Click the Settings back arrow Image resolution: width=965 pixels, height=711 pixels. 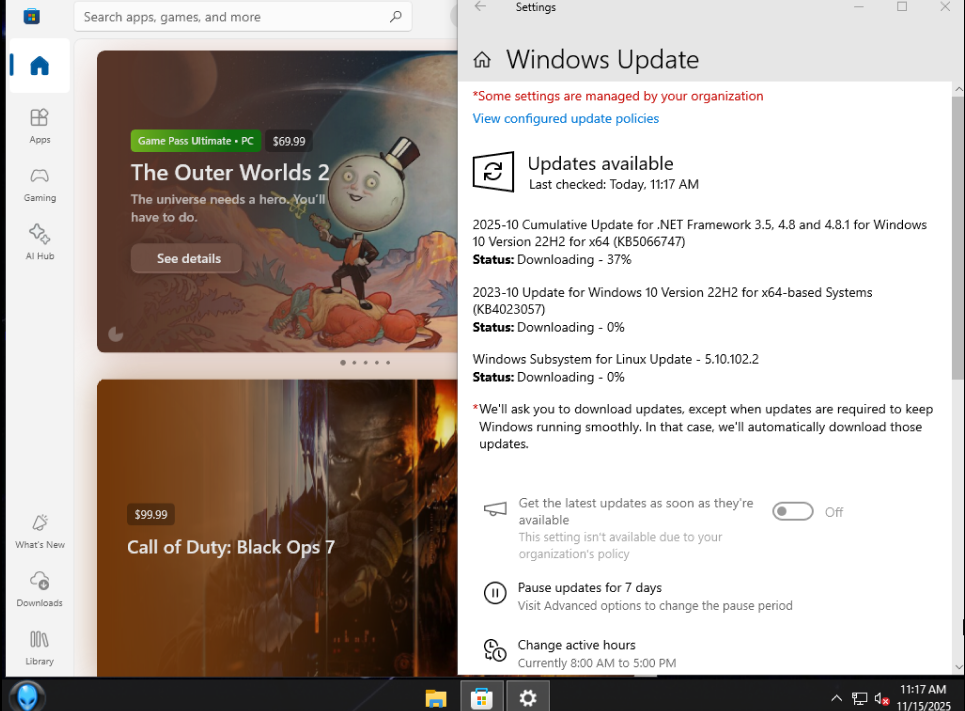pos(481,7)
